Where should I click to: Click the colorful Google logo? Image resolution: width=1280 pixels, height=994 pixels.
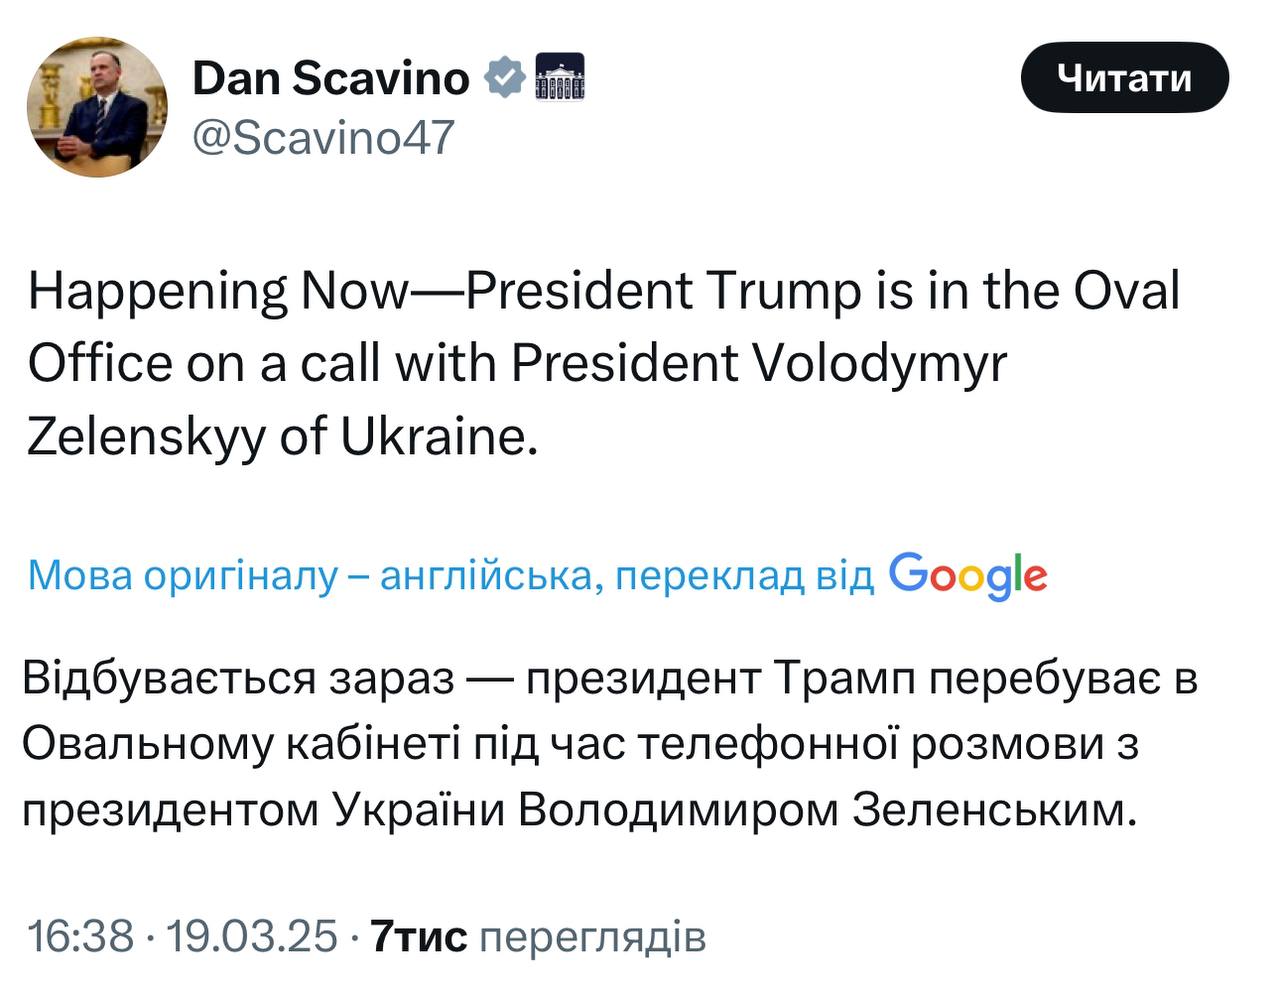click(967, 576)
